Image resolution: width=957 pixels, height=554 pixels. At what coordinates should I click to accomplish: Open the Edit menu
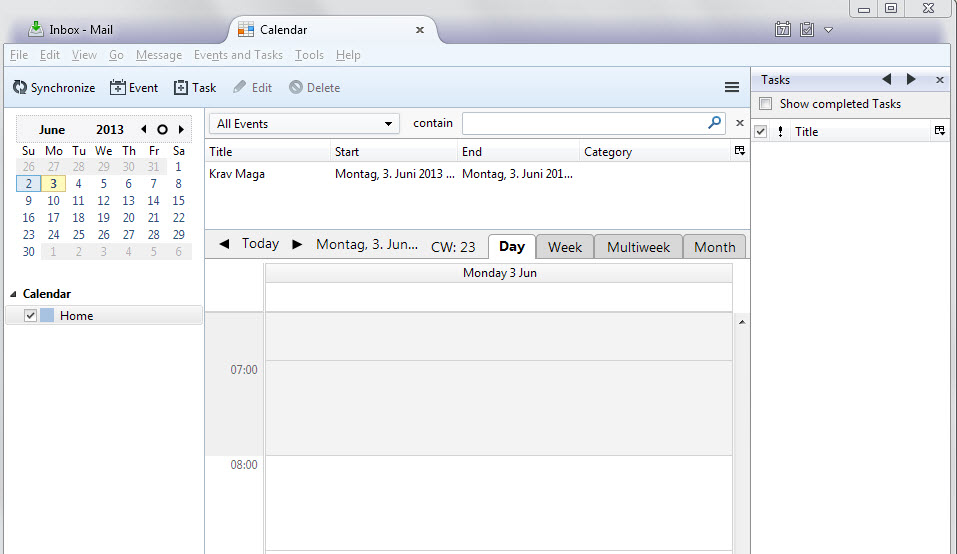coord(49,55)
